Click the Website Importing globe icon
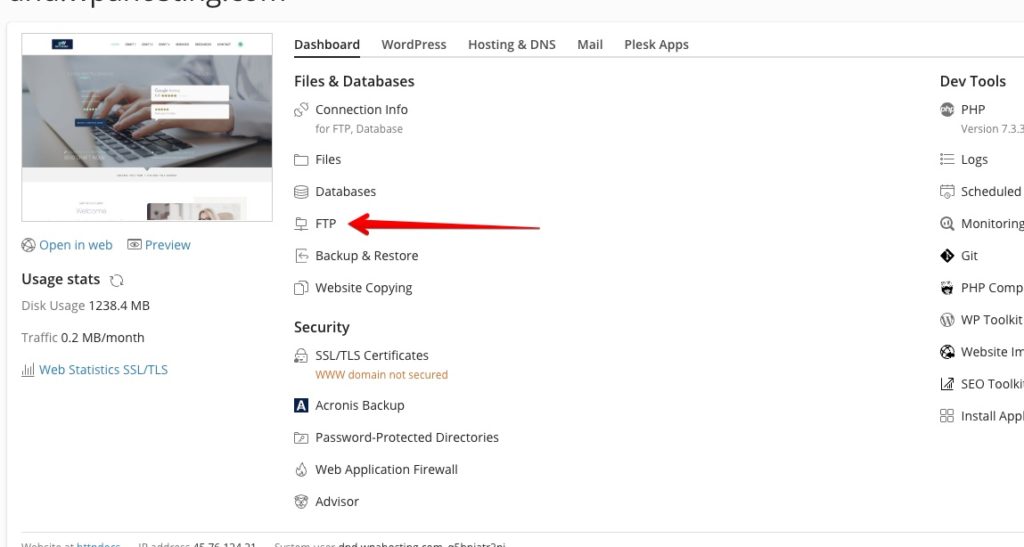 click(947, 352)
